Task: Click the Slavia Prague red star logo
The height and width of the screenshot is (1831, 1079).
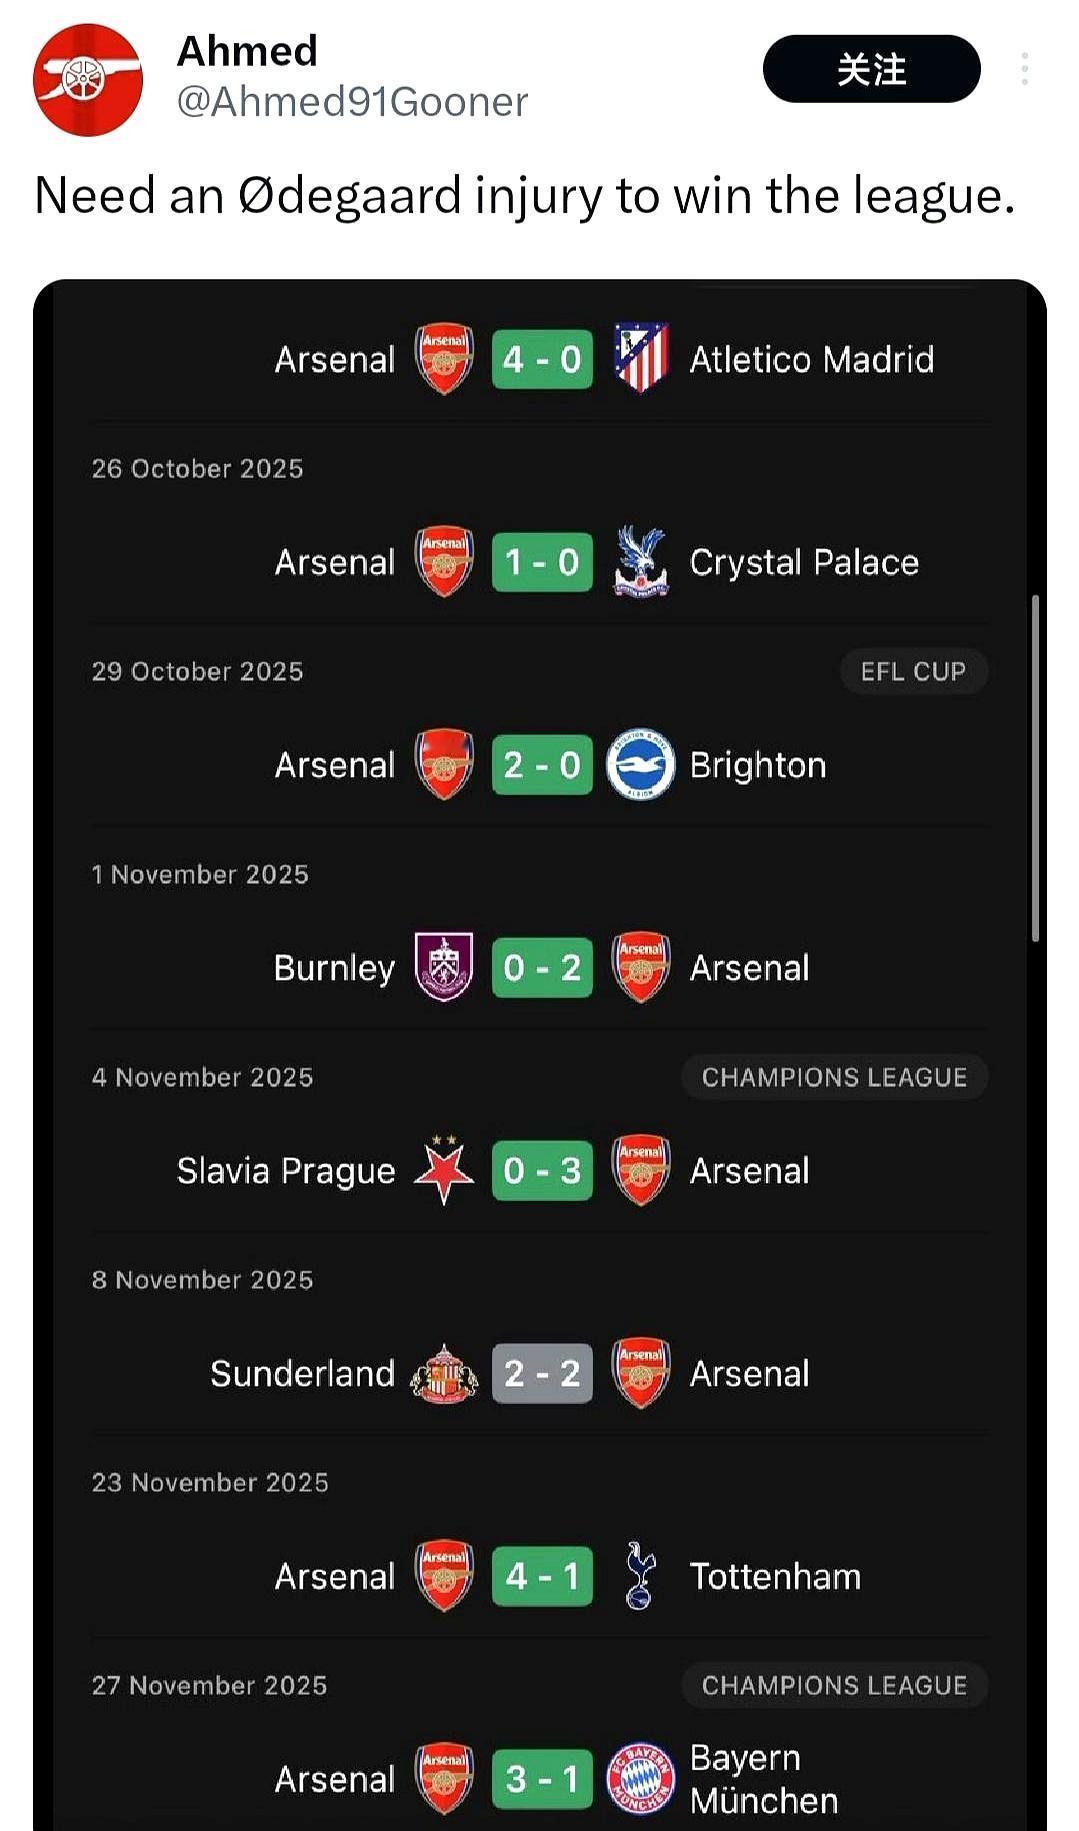Action: point(444,1170)
